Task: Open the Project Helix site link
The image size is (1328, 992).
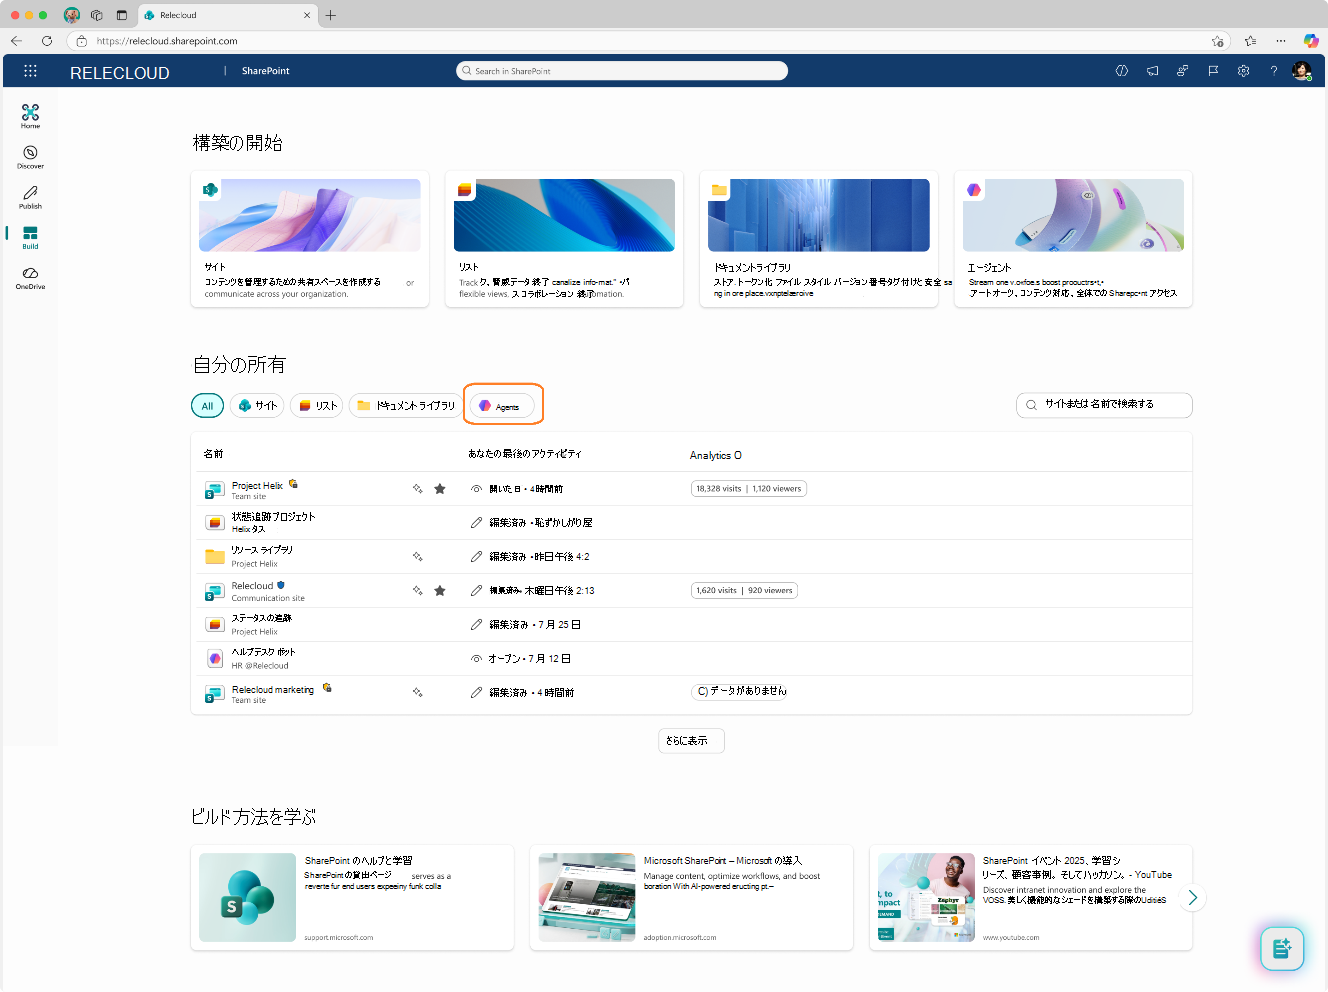Action: [x=257, y=486]
